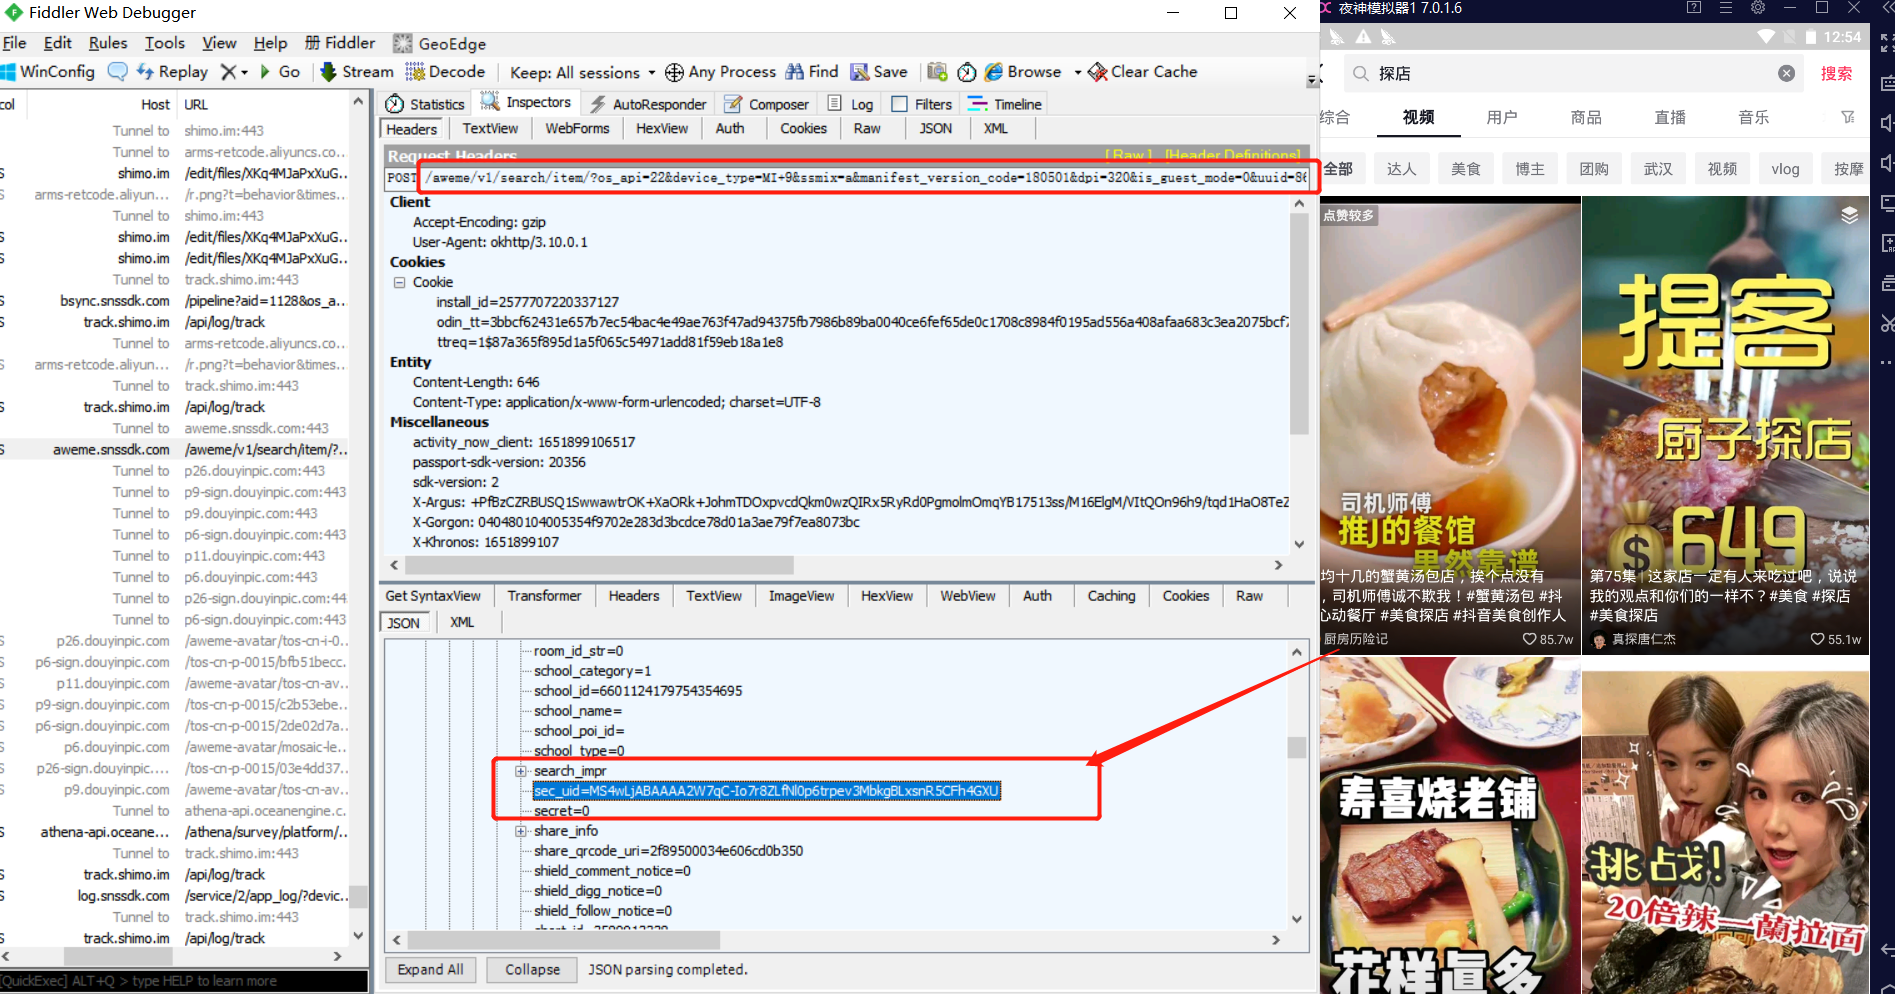
Task: Click the 美食 filter chip
Action: coord(1465,169)
